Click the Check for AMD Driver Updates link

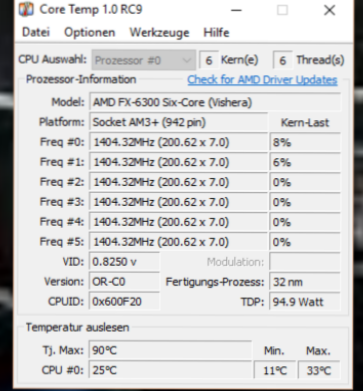[x=262, y=80]
